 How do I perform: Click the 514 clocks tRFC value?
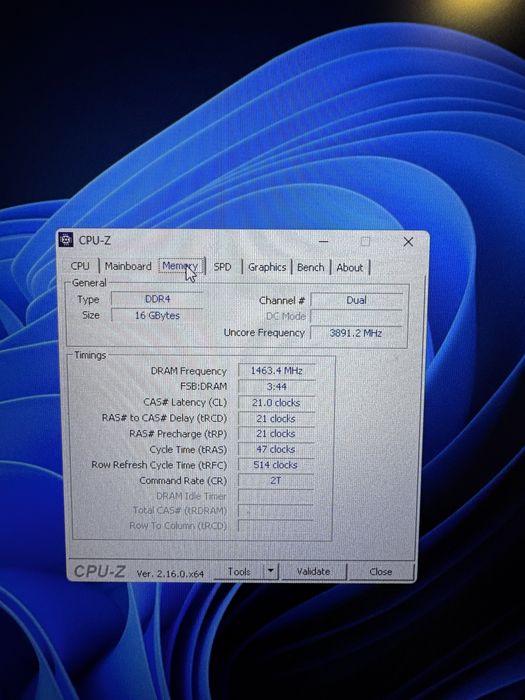tap(276, 465)
